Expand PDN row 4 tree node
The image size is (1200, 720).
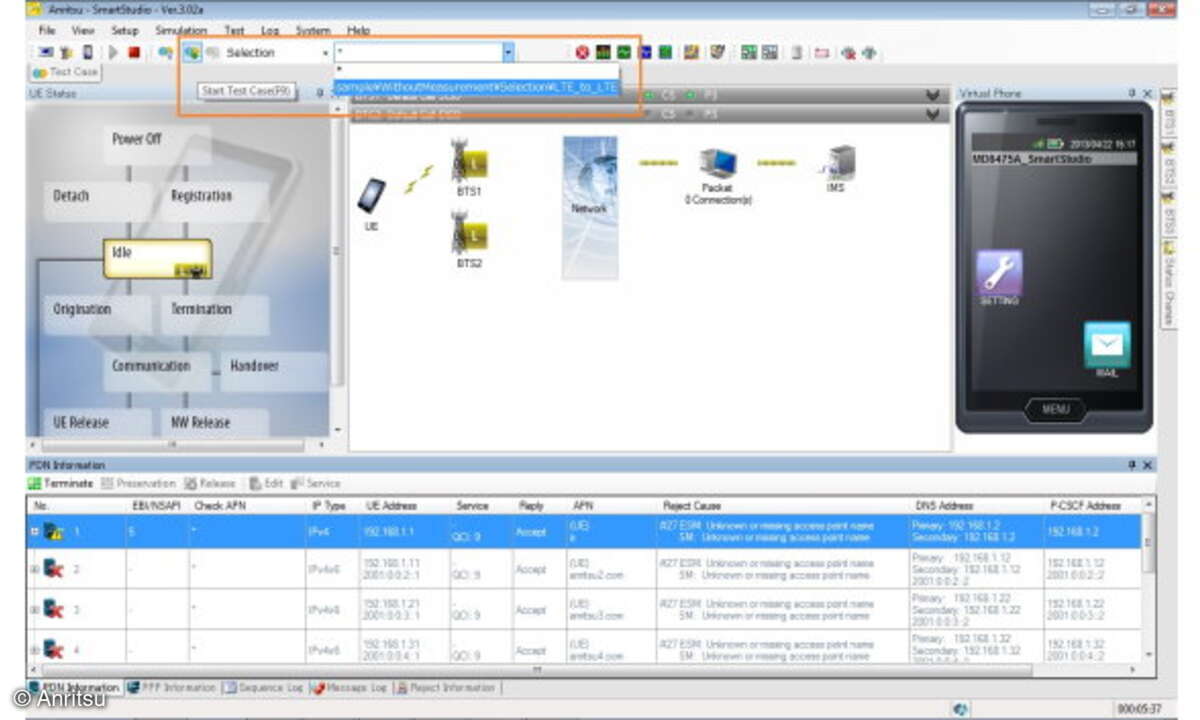pyautogui.click(x=33, y=650)
